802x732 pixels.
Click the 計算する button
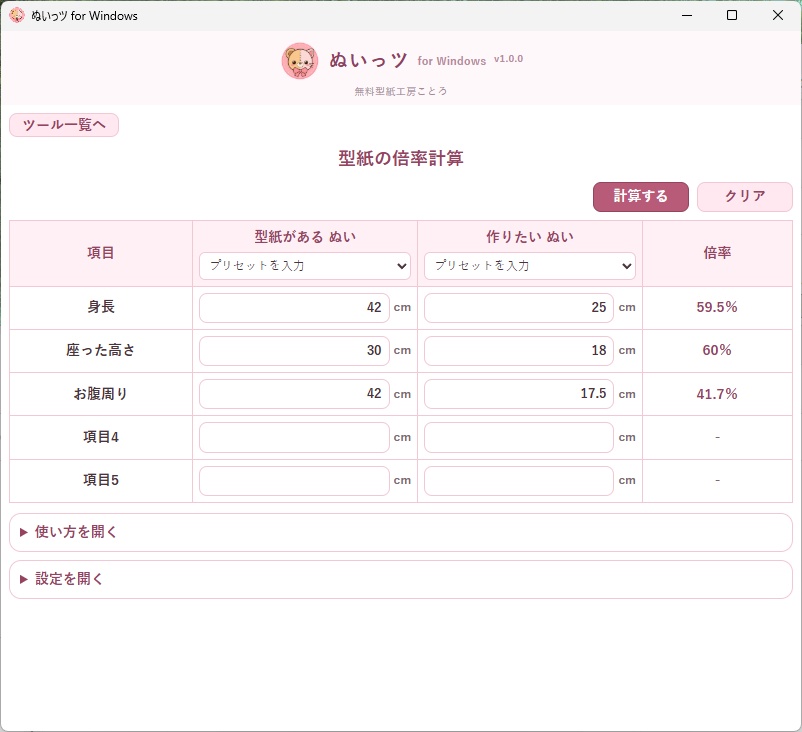641,196
